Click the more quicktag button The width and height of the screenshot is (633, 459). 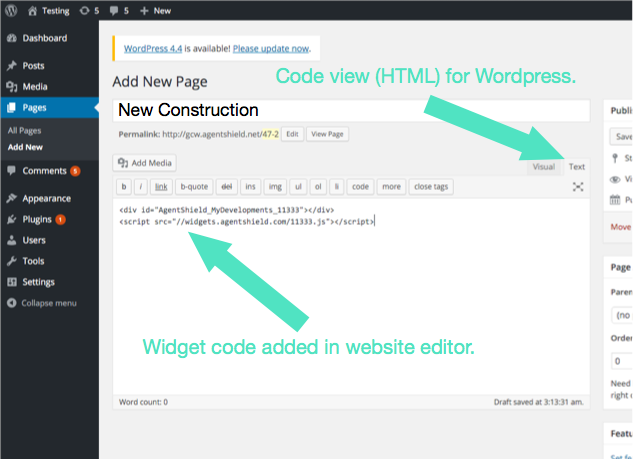pyautogui.click(x=391, y=187)
